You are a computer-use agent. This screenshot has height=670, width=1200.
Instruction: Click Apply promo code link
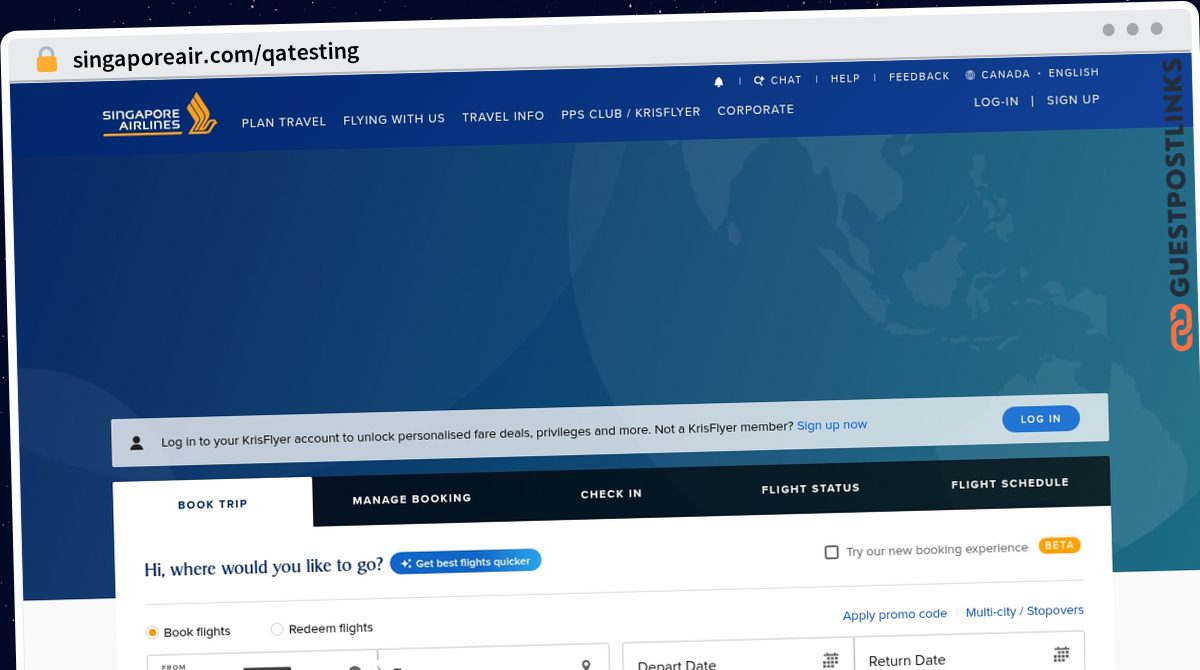pyautogui.click(x=895, y=614)
